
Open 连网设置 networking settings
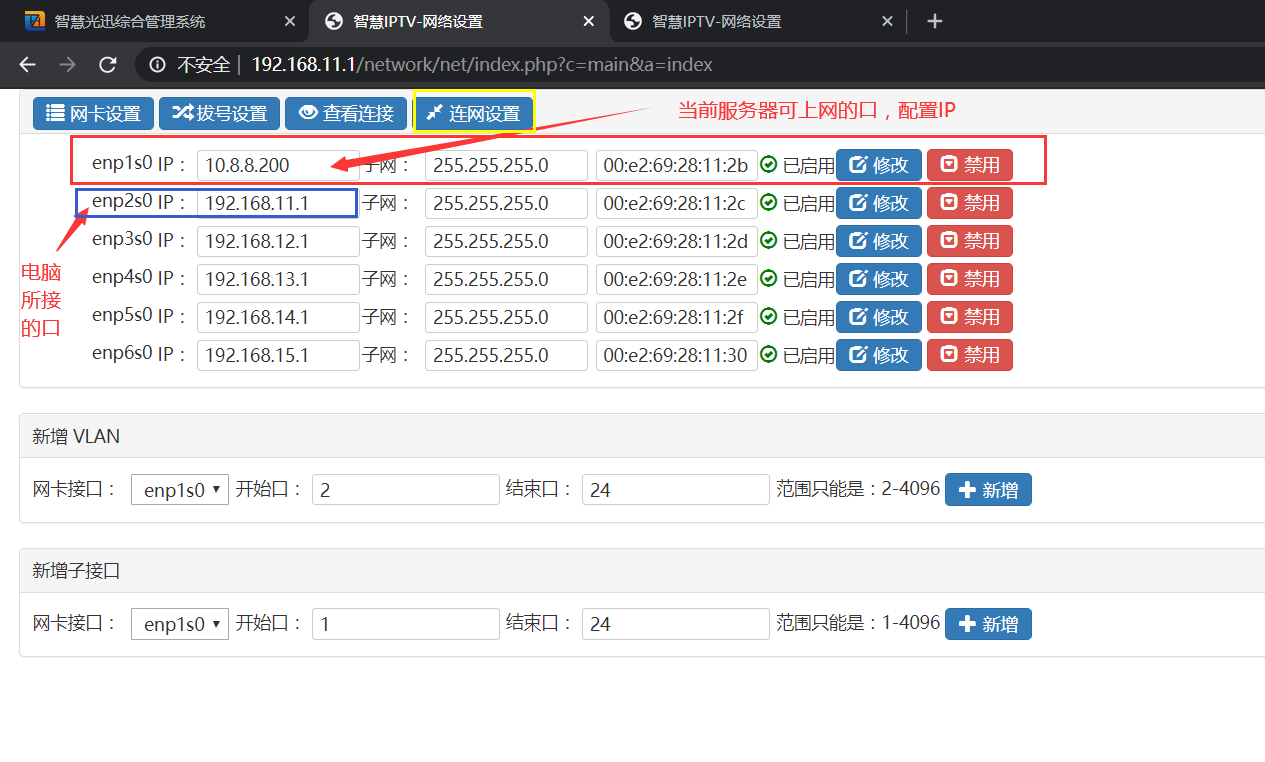474,113
